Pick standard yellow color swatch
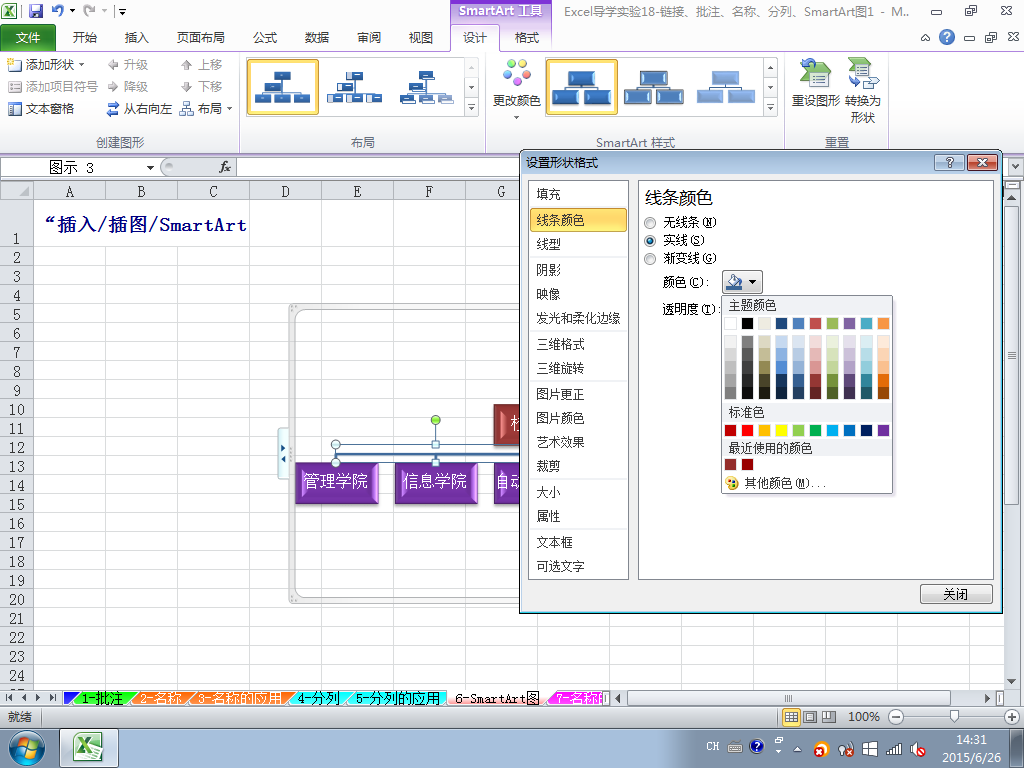This screenshot has height=768, width=1024. point(781,430)
